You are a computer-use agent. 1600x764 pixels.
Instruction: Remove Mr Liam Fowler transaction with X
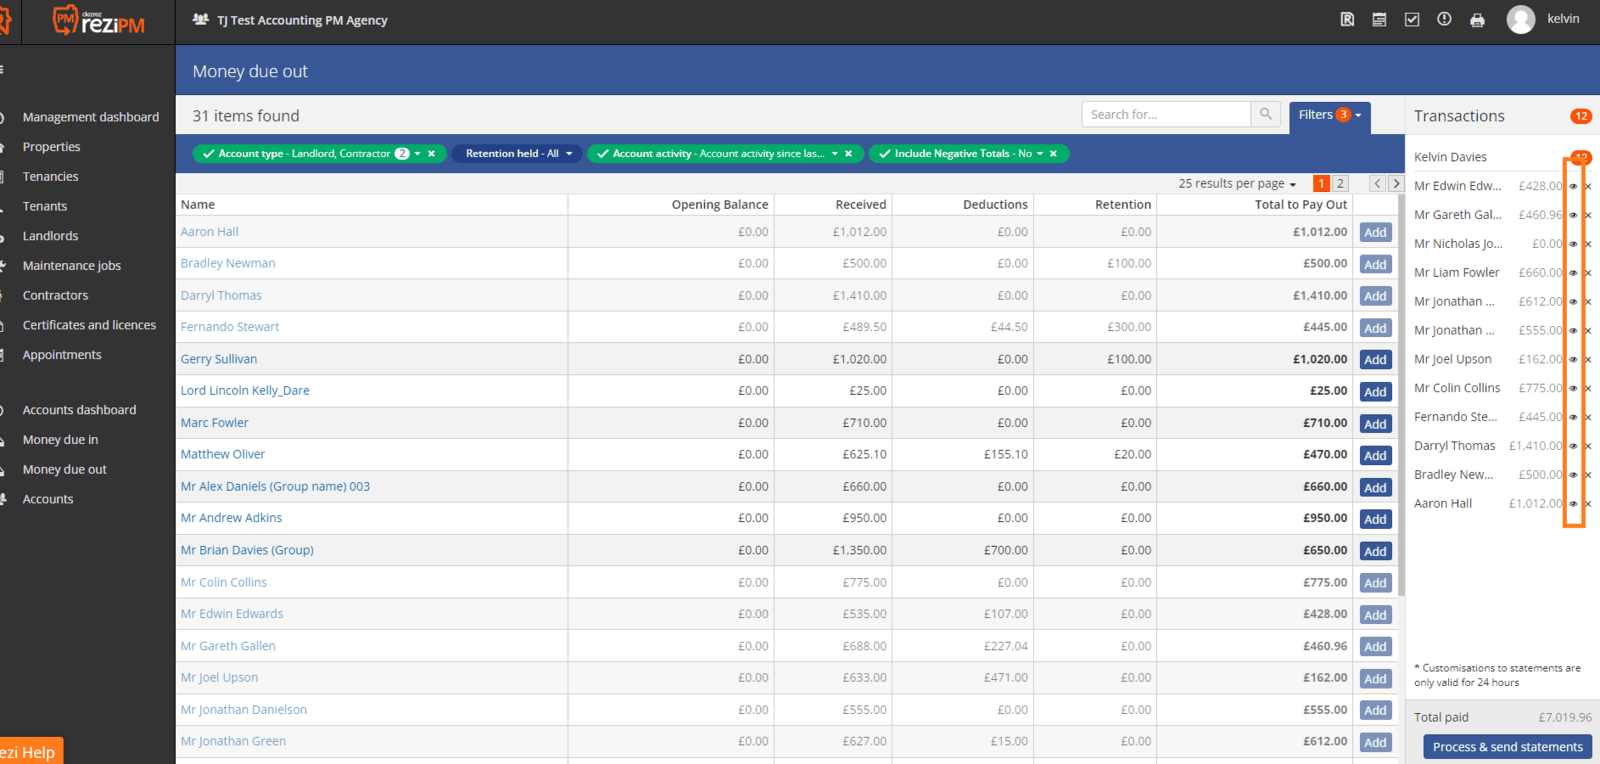(x=1588, y=273)
